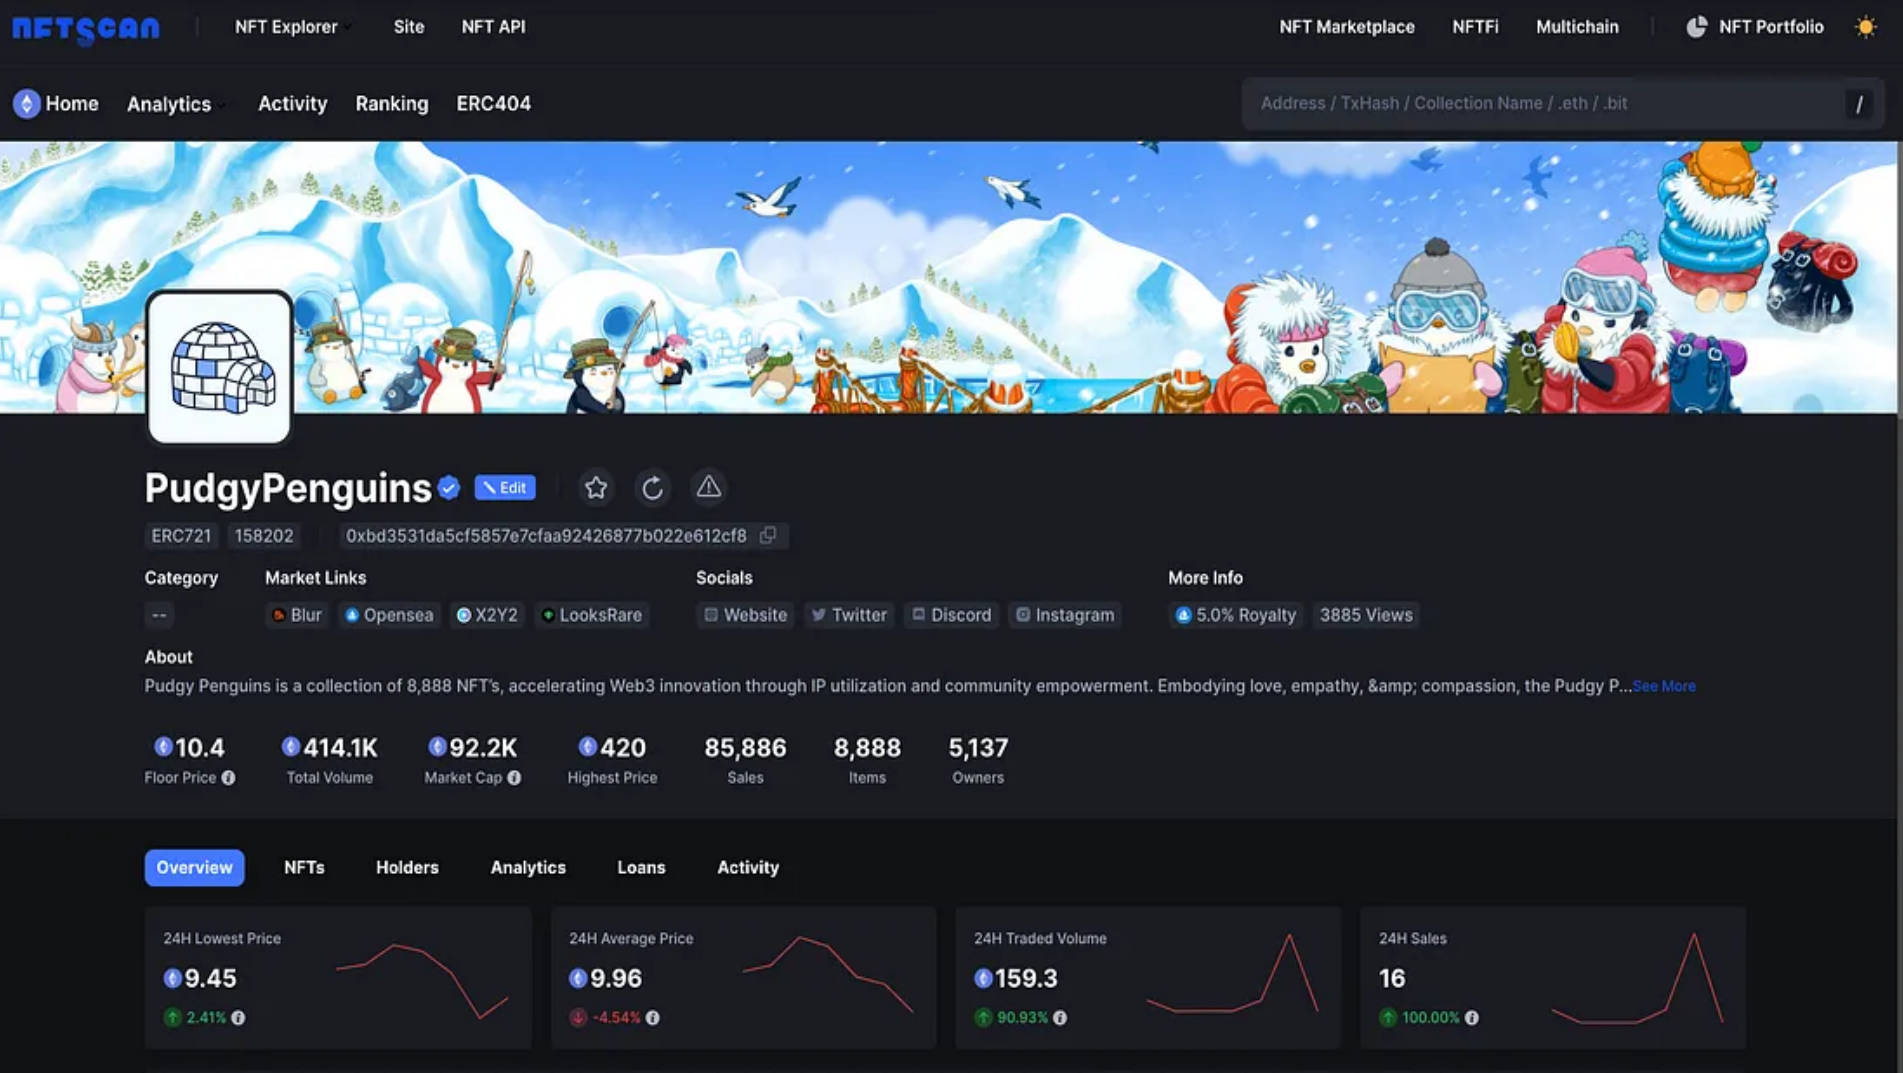Open the Discord social link
1903x1073 pixels.
coord(951,615)
